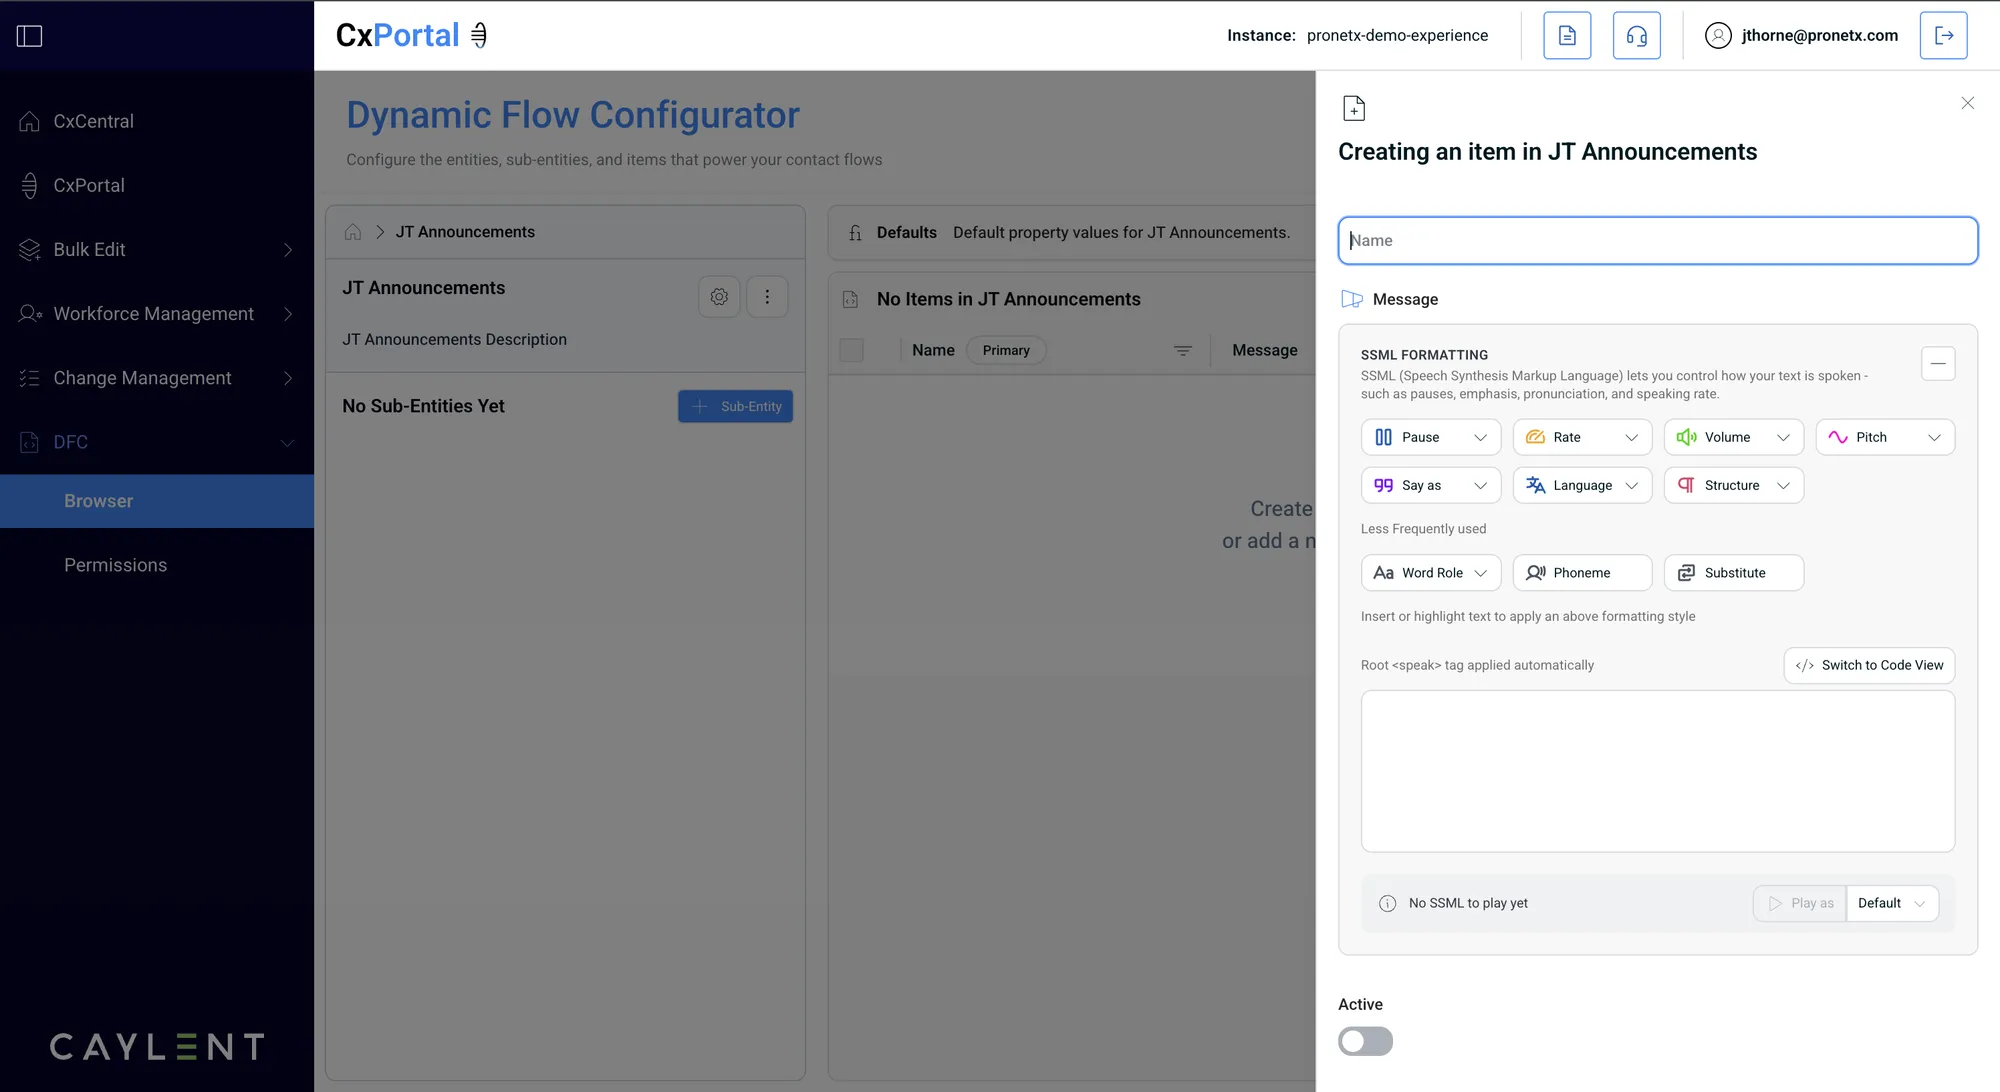
Task: Click the Defaults lock icon
Action: pyautogui.click(x=855, y=233)
